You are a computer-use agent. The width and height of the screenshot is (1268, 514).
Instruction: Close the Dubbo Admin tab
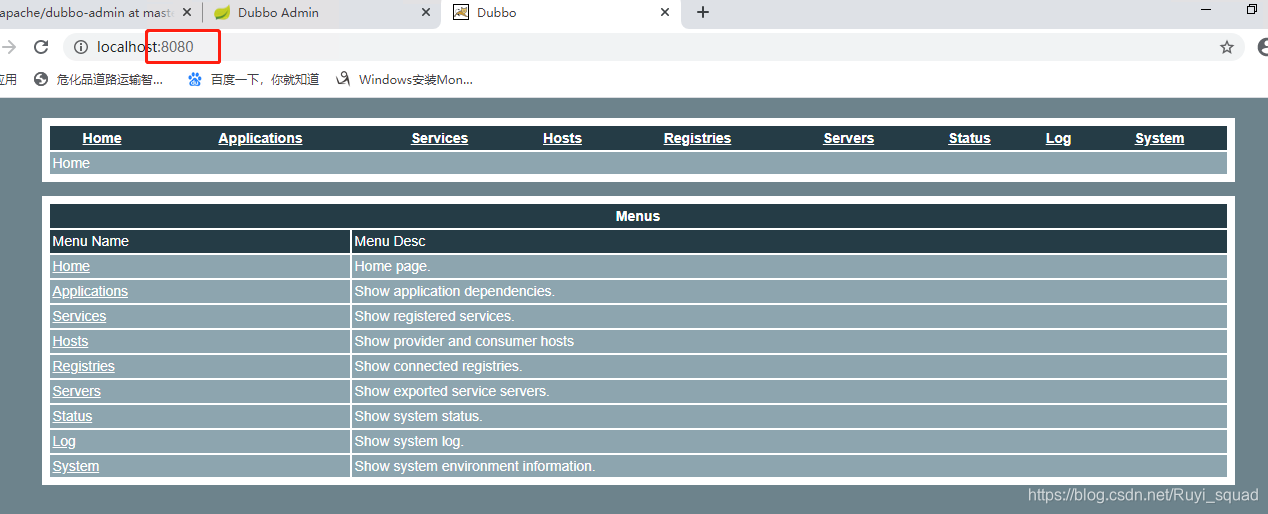coord(426,12)
